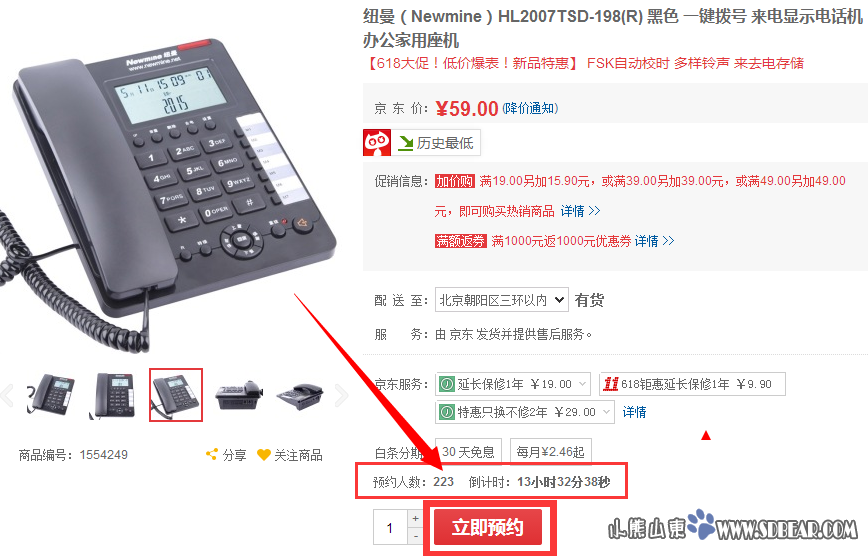Image resolution: width=868 pixels, height=556 pixels.
Task: Select the 每月¥2.46起 installment option
Action: [550, 452]
